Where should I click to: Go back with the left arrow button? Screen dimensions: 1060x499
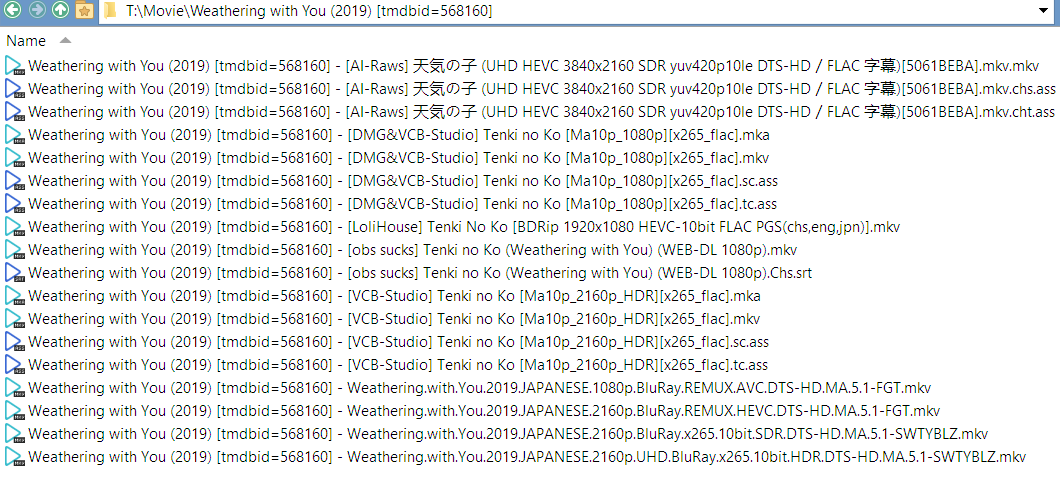point(13,10)
